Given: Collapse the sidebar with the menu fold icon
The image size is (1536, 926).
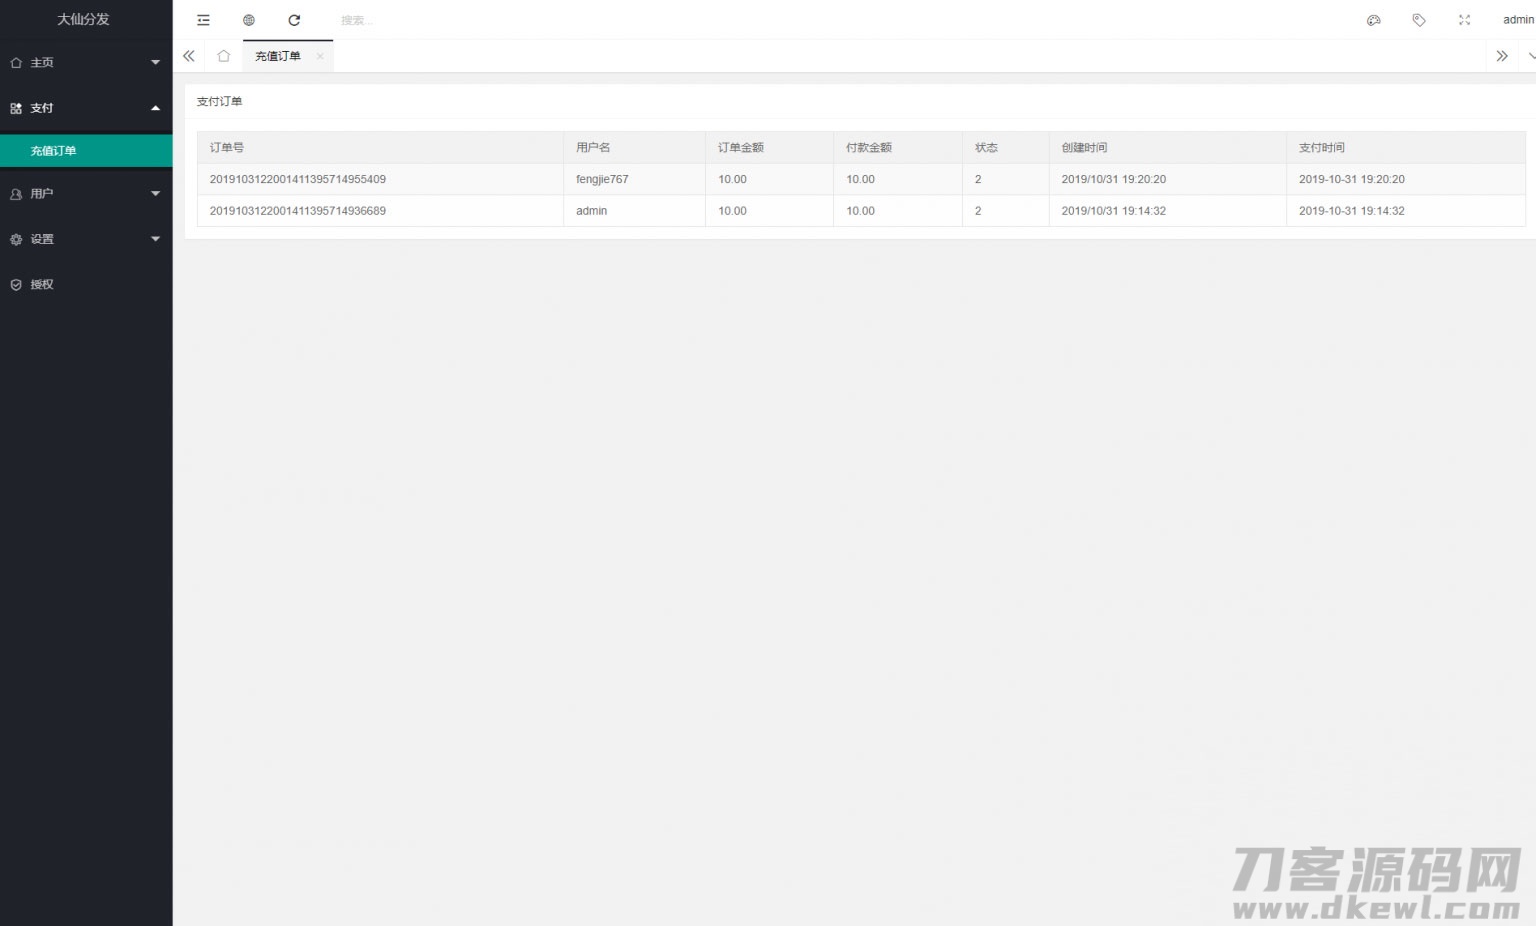Looking at the screenshot, I should [203, 20].
